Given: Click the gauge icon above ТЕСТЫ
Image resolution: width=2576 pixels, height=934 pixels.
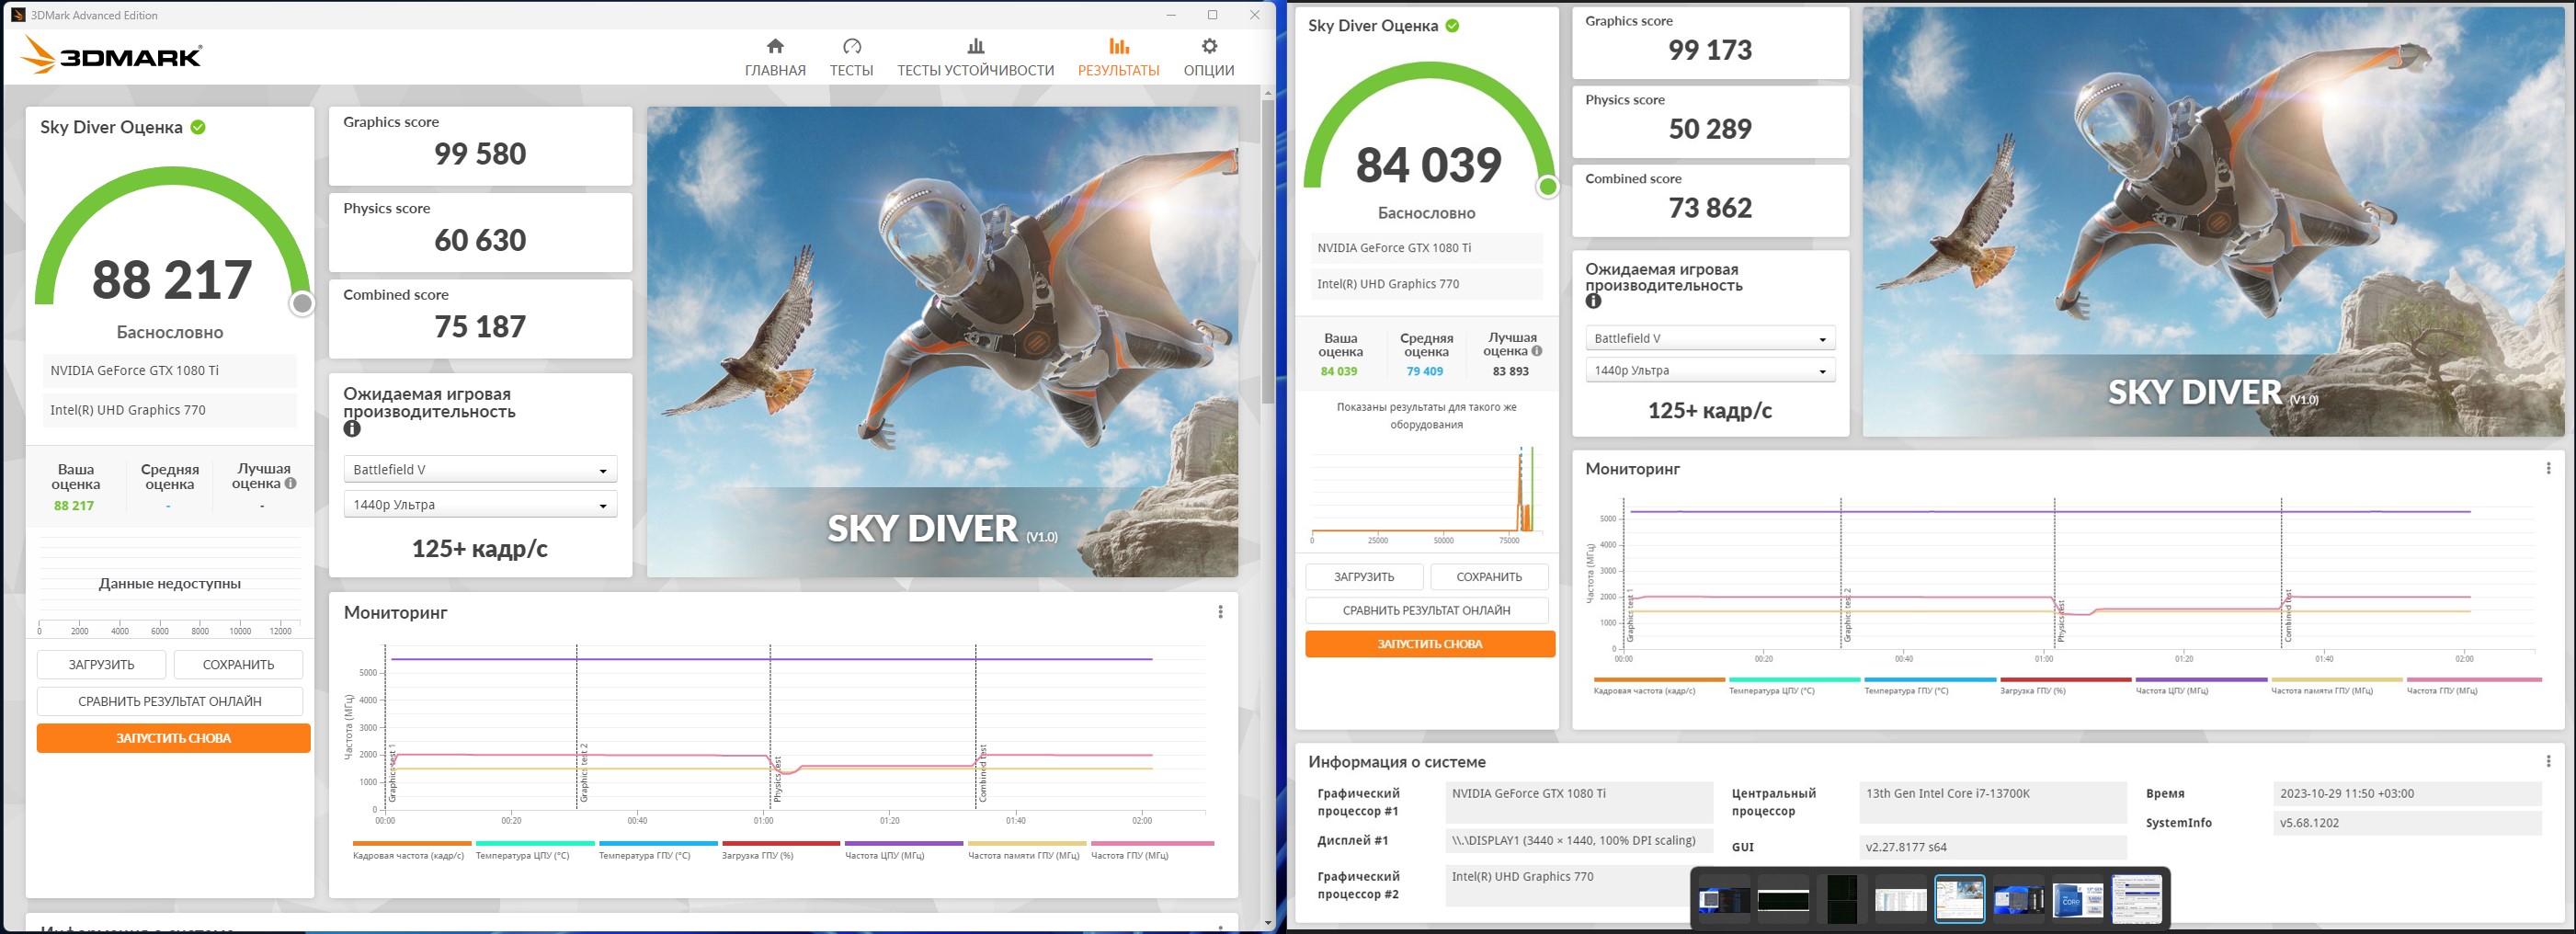Looking at the screenshot, I should (851, 46).
